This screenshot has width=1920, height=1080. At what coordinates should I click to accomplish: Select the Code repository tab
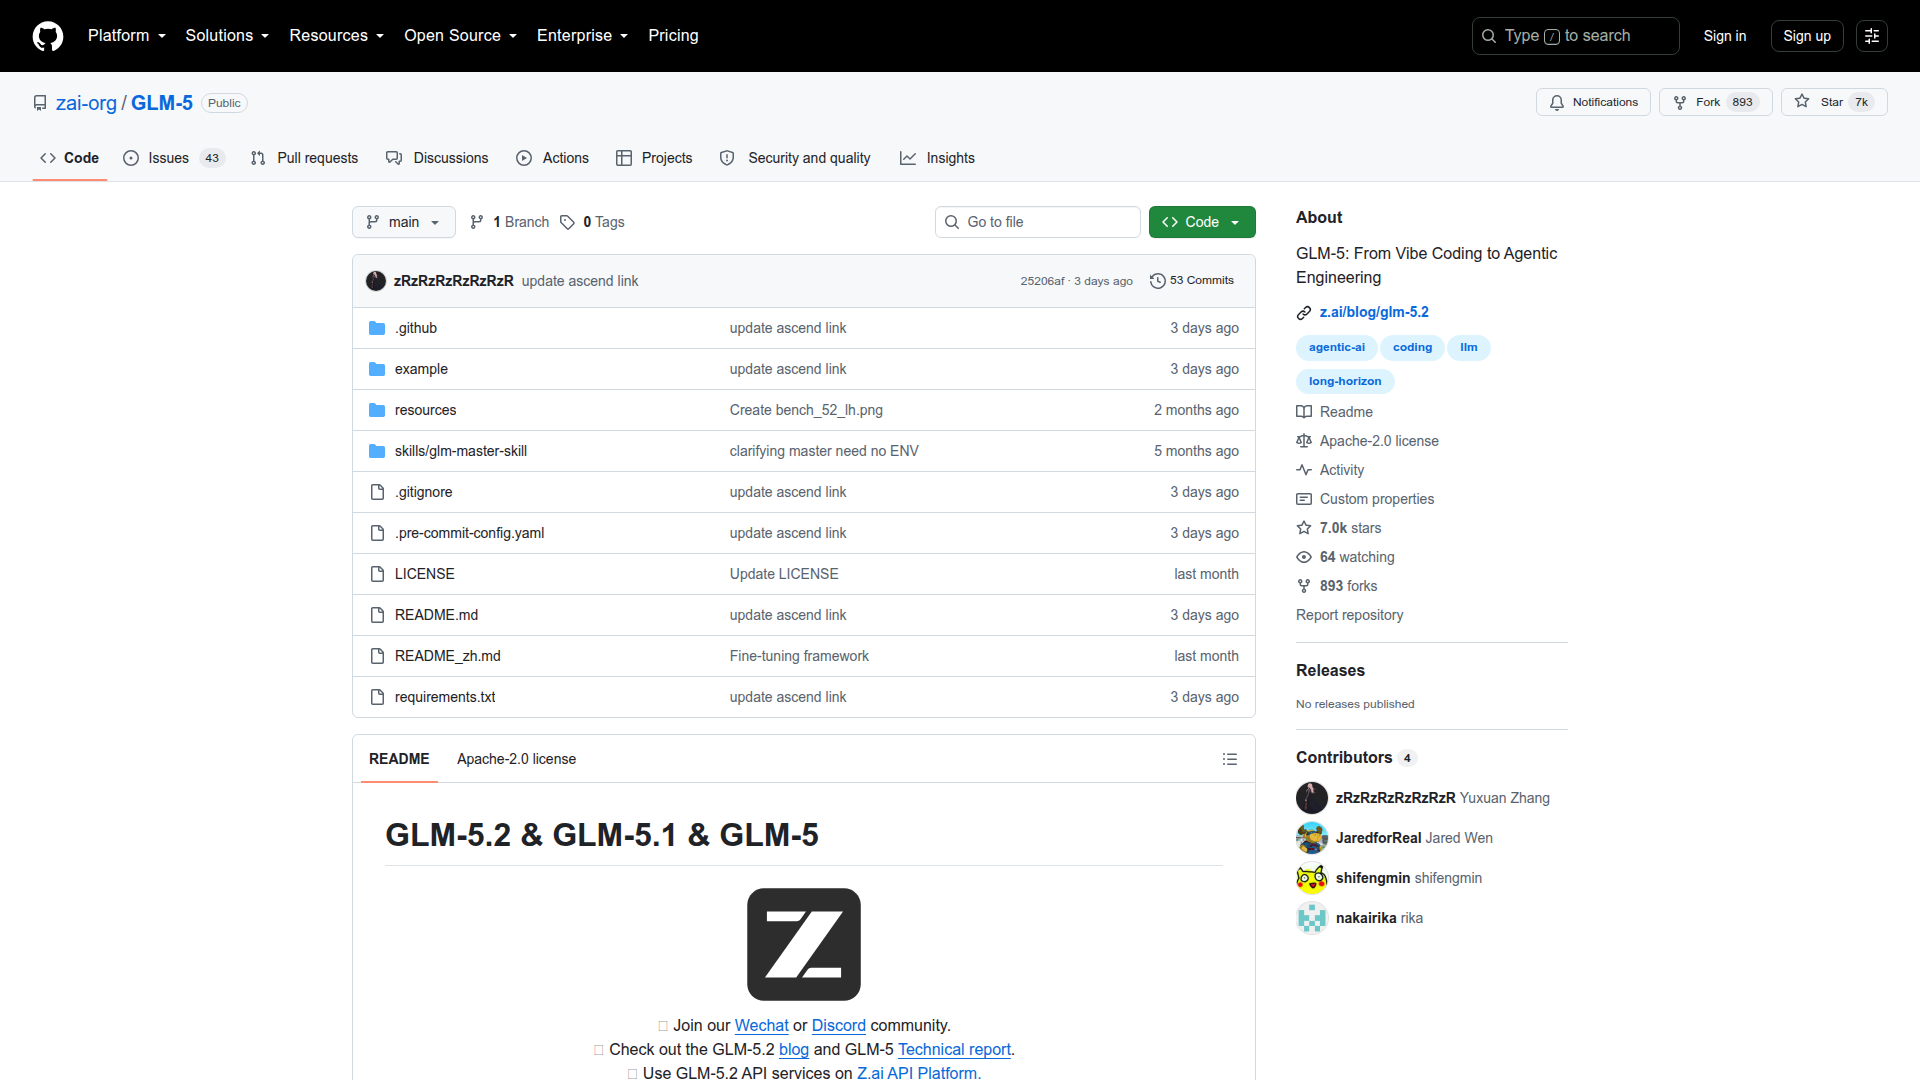point(69,158)
